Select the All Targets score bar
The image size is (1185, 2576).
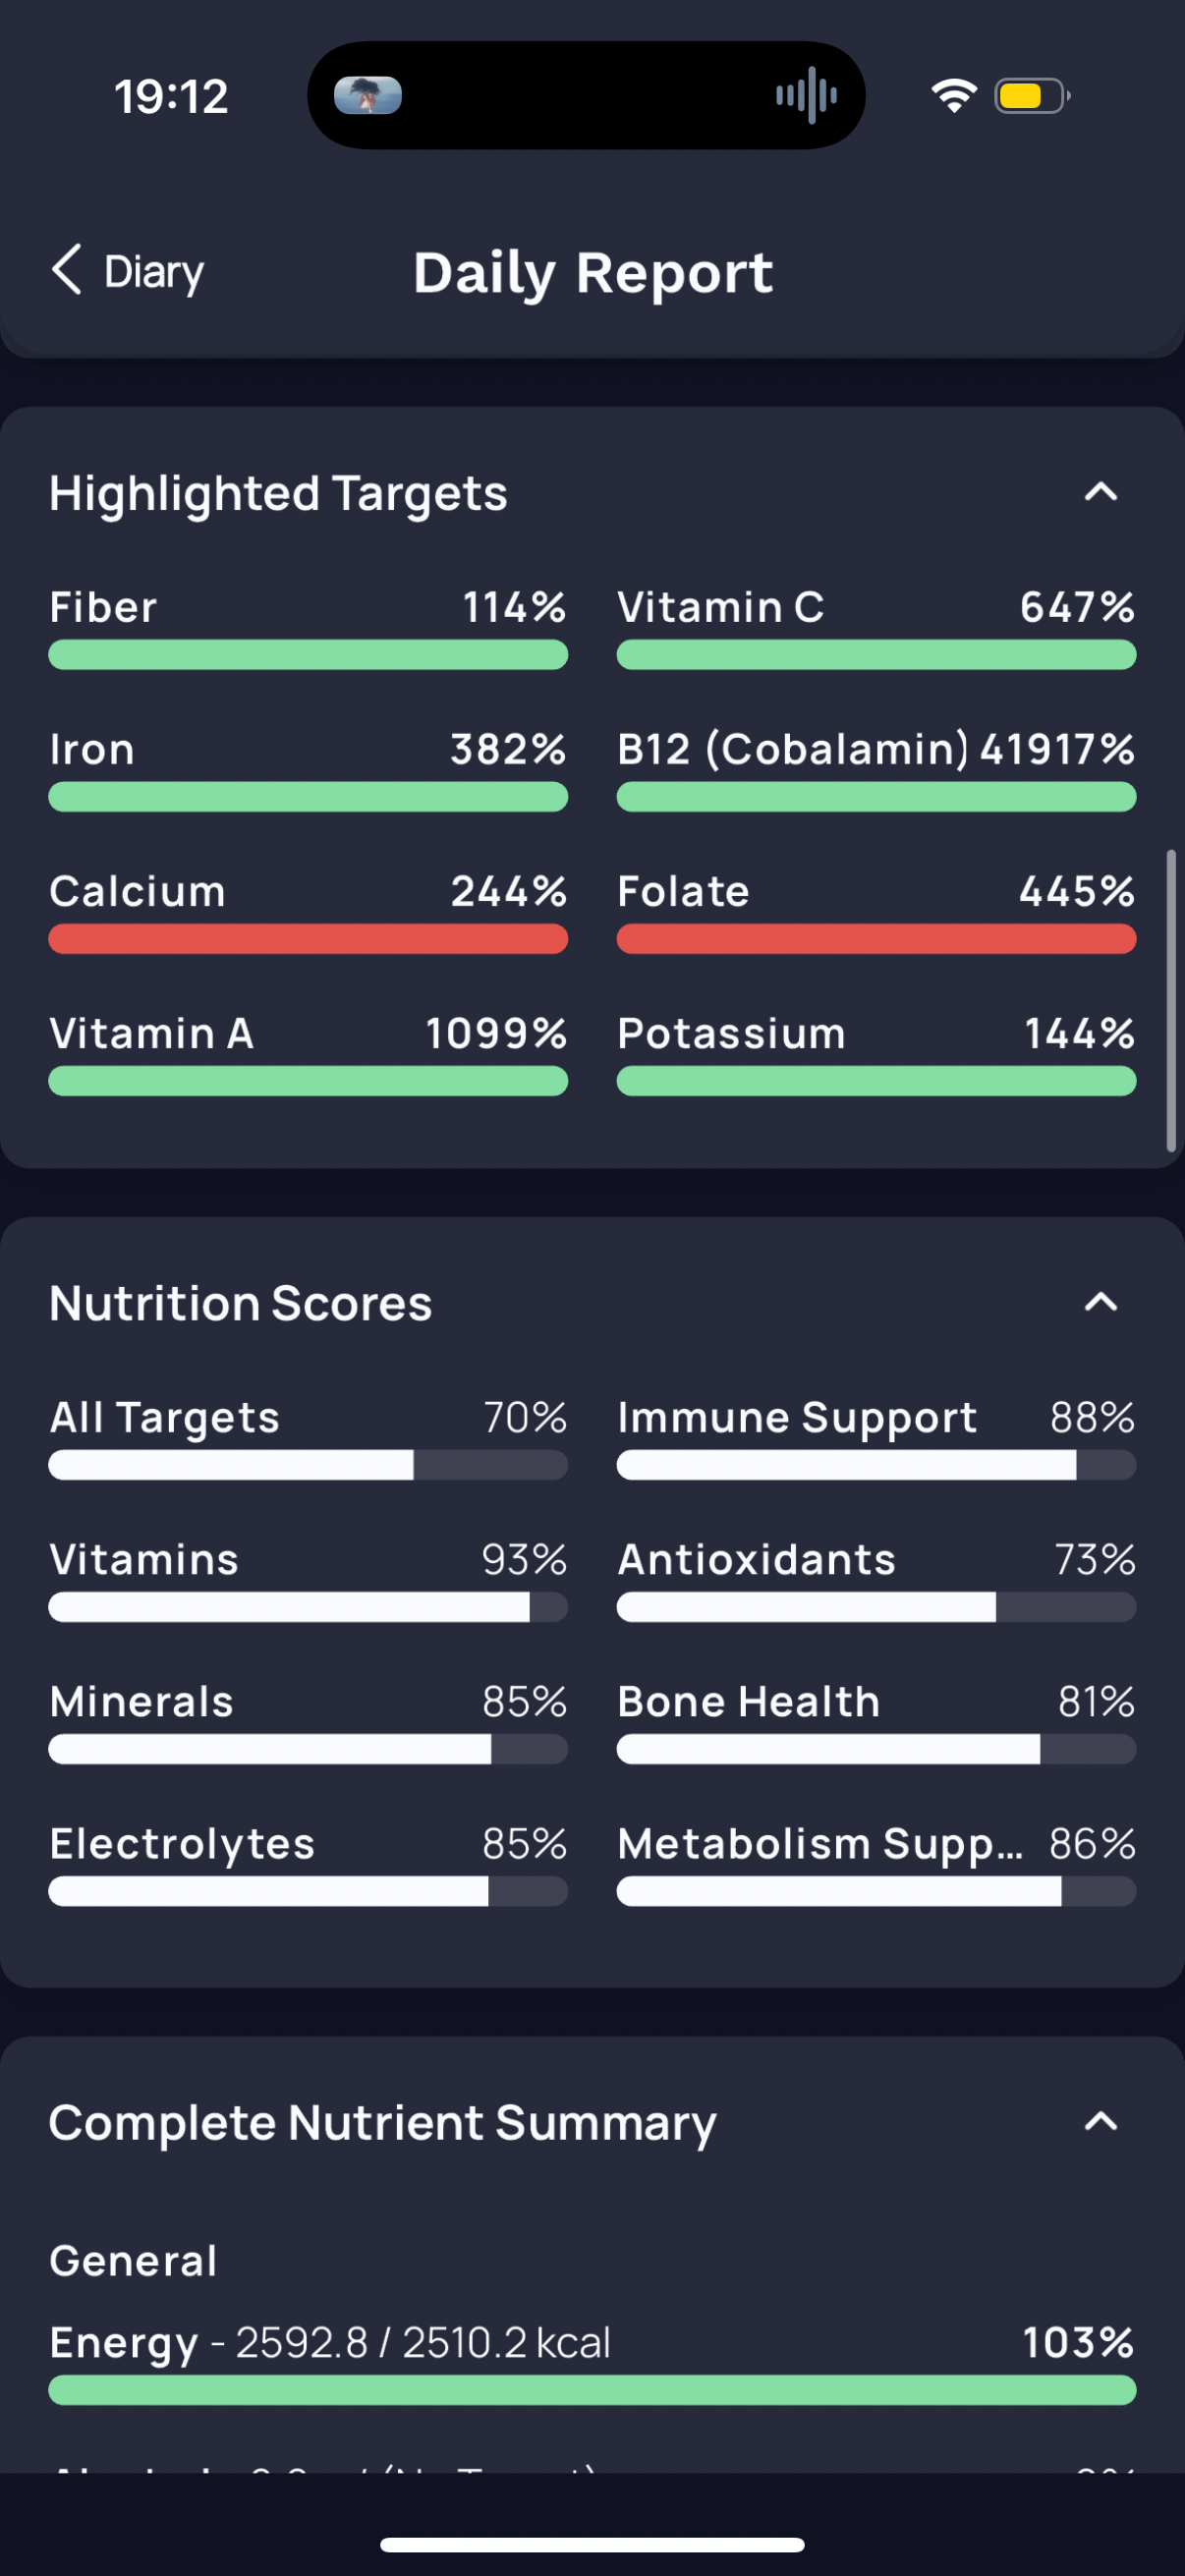tap(308, 1465)
